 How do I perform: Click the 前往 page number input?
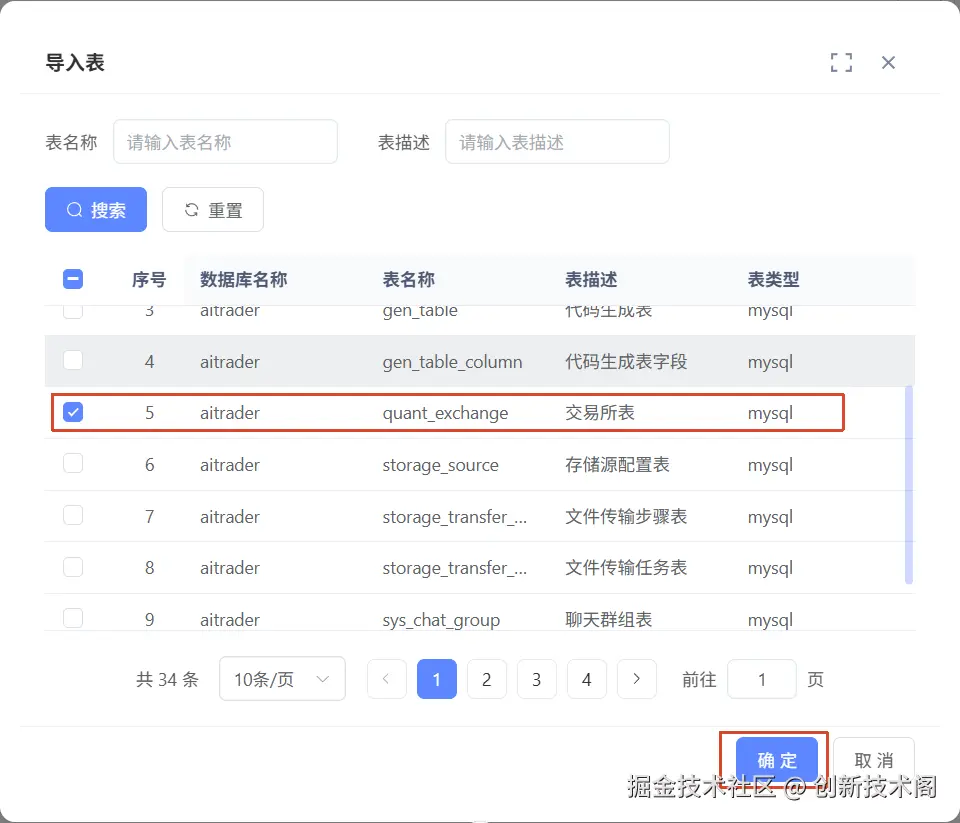[762, 679]
